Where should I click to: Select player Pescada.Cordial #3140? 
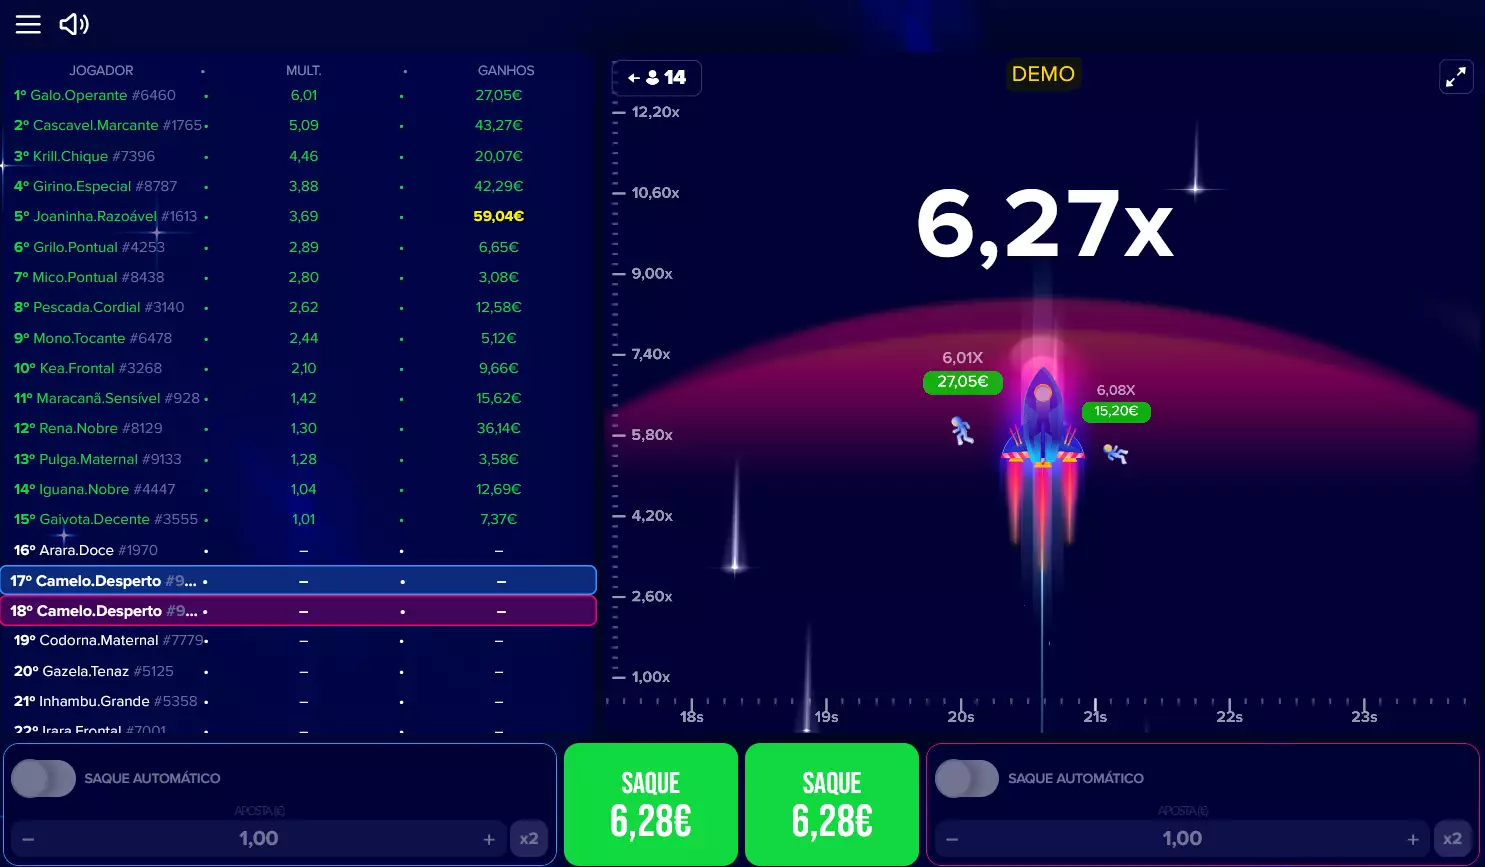tap(99, 307)
